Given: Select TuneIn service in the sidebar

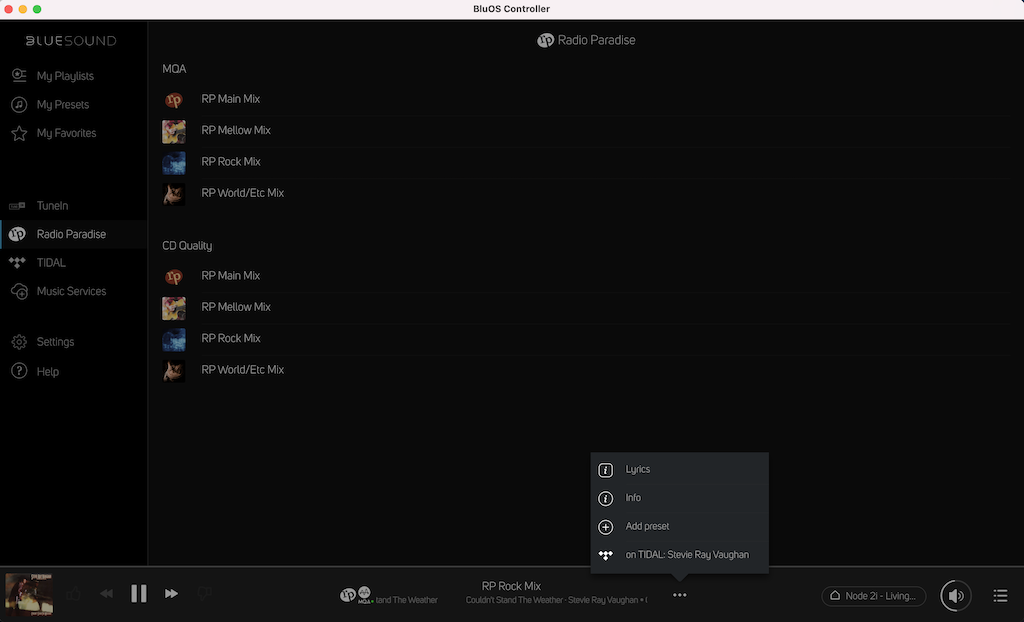Looking at the screenshot, I should [x=73, y=206].
